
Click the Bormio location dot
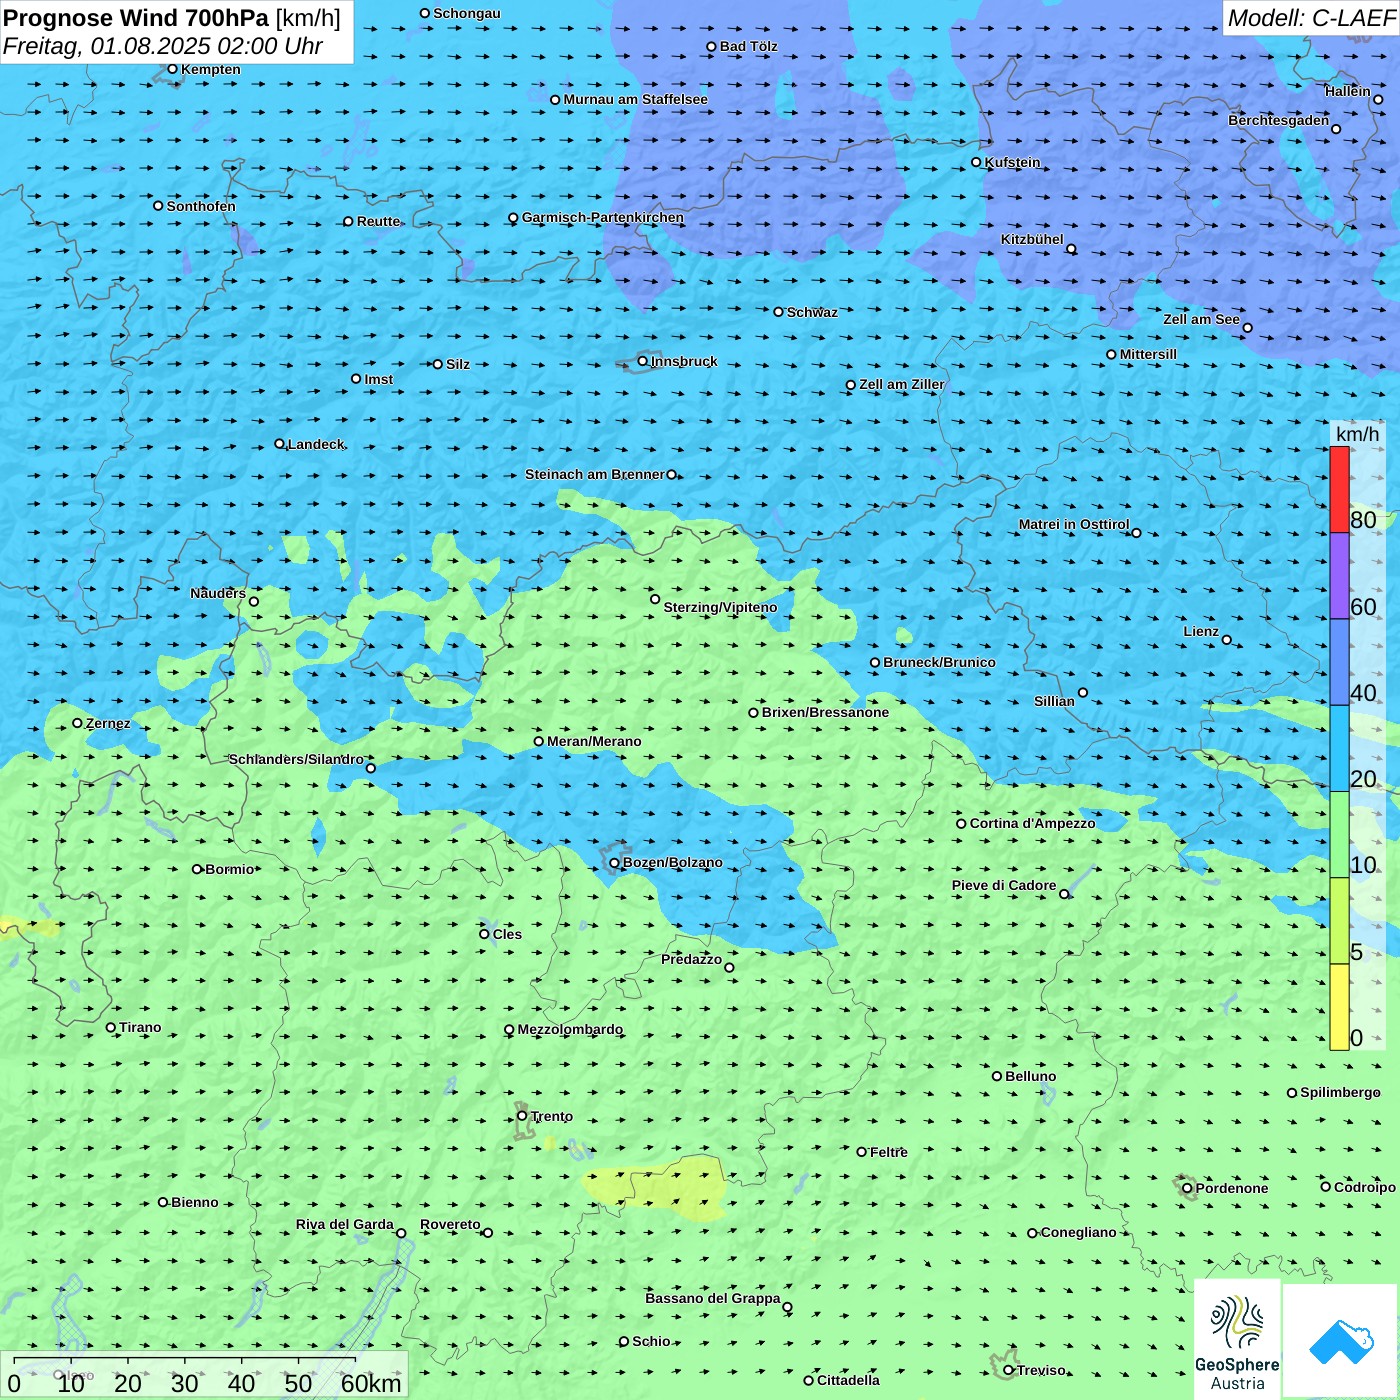tap(197, 869)
